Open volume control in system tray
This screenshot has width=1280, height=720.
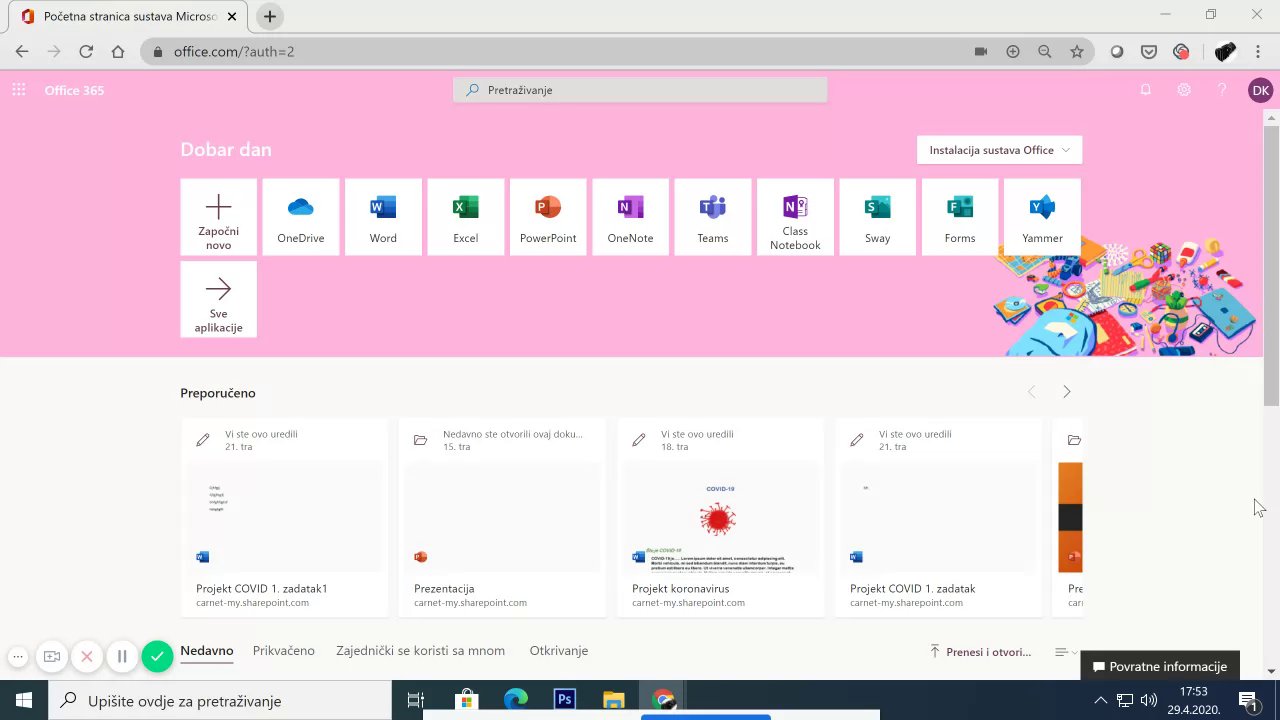1148,700
